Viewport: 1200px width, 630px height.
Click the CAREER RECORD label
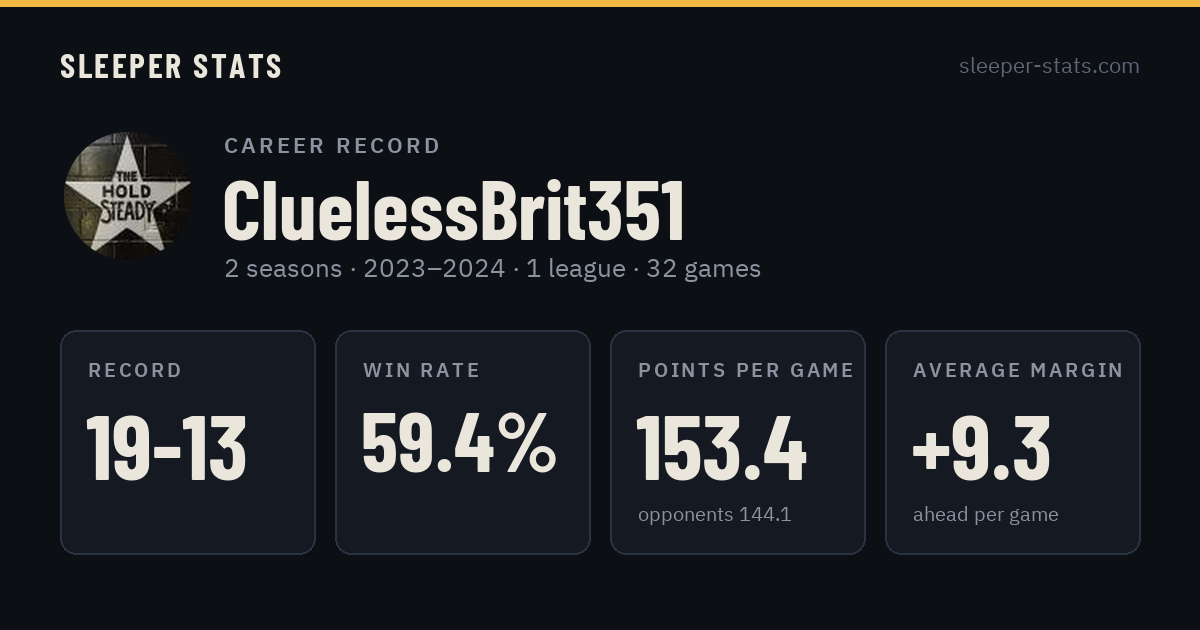point(332,146)
